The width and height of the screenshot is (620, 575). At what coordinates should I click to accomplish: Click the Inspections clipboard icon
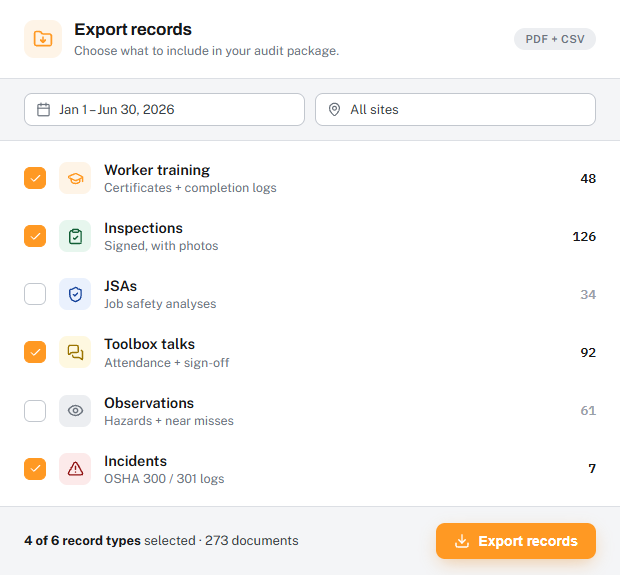click(x=75, y=236)
